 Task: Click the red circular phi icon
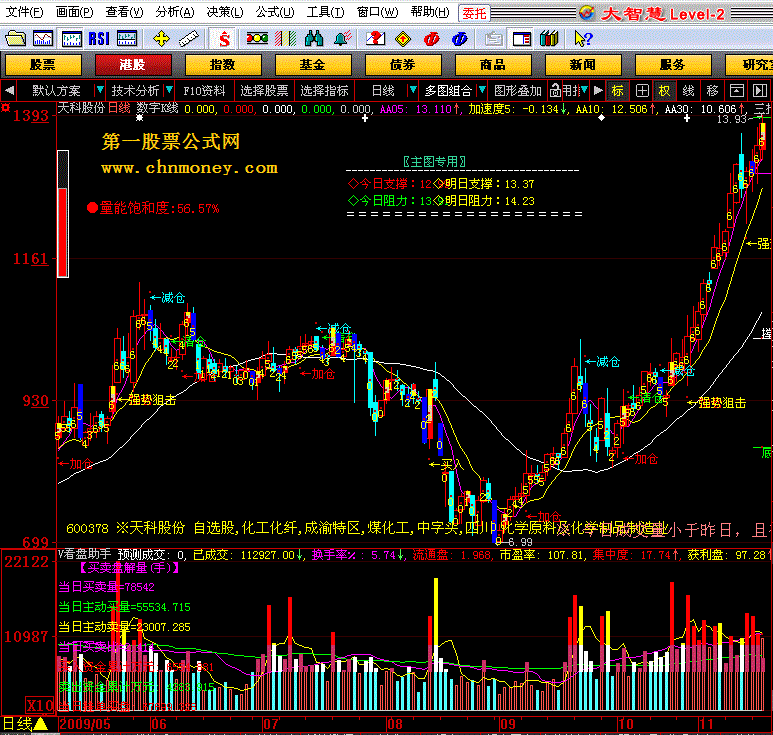tap(431, 38)
